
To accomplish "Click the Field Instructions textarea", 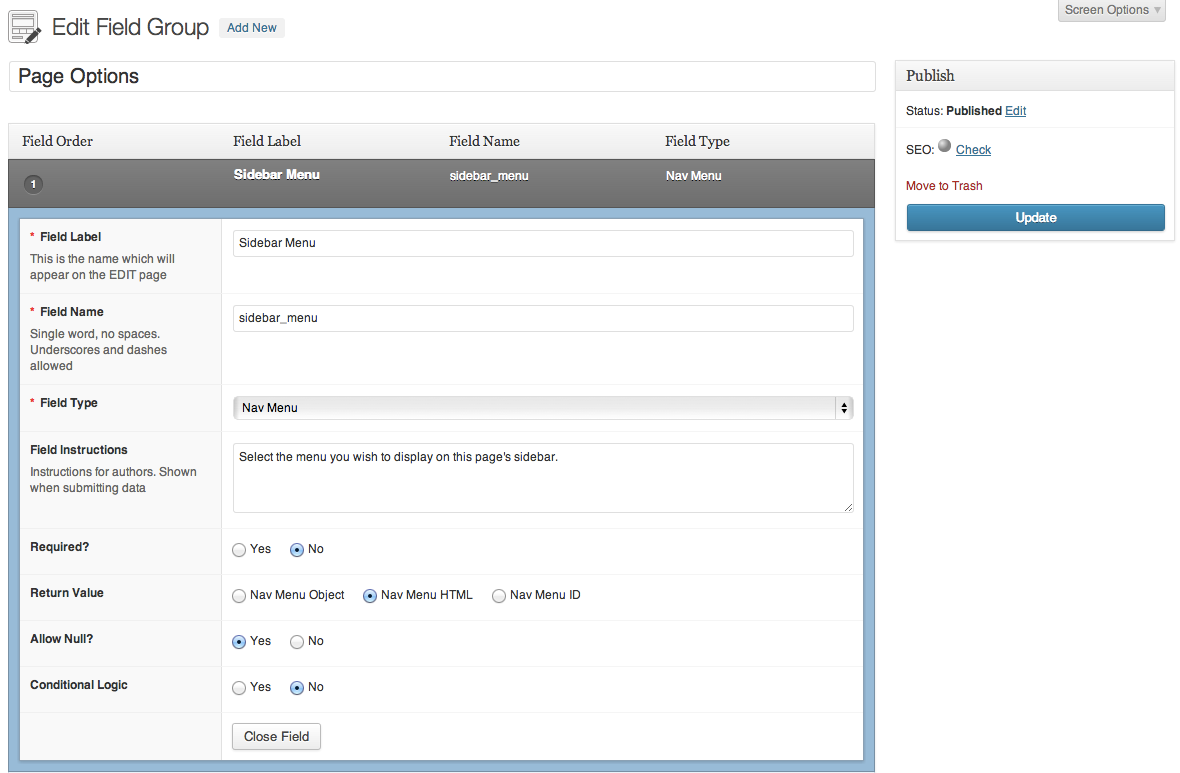I will [543, 478].
